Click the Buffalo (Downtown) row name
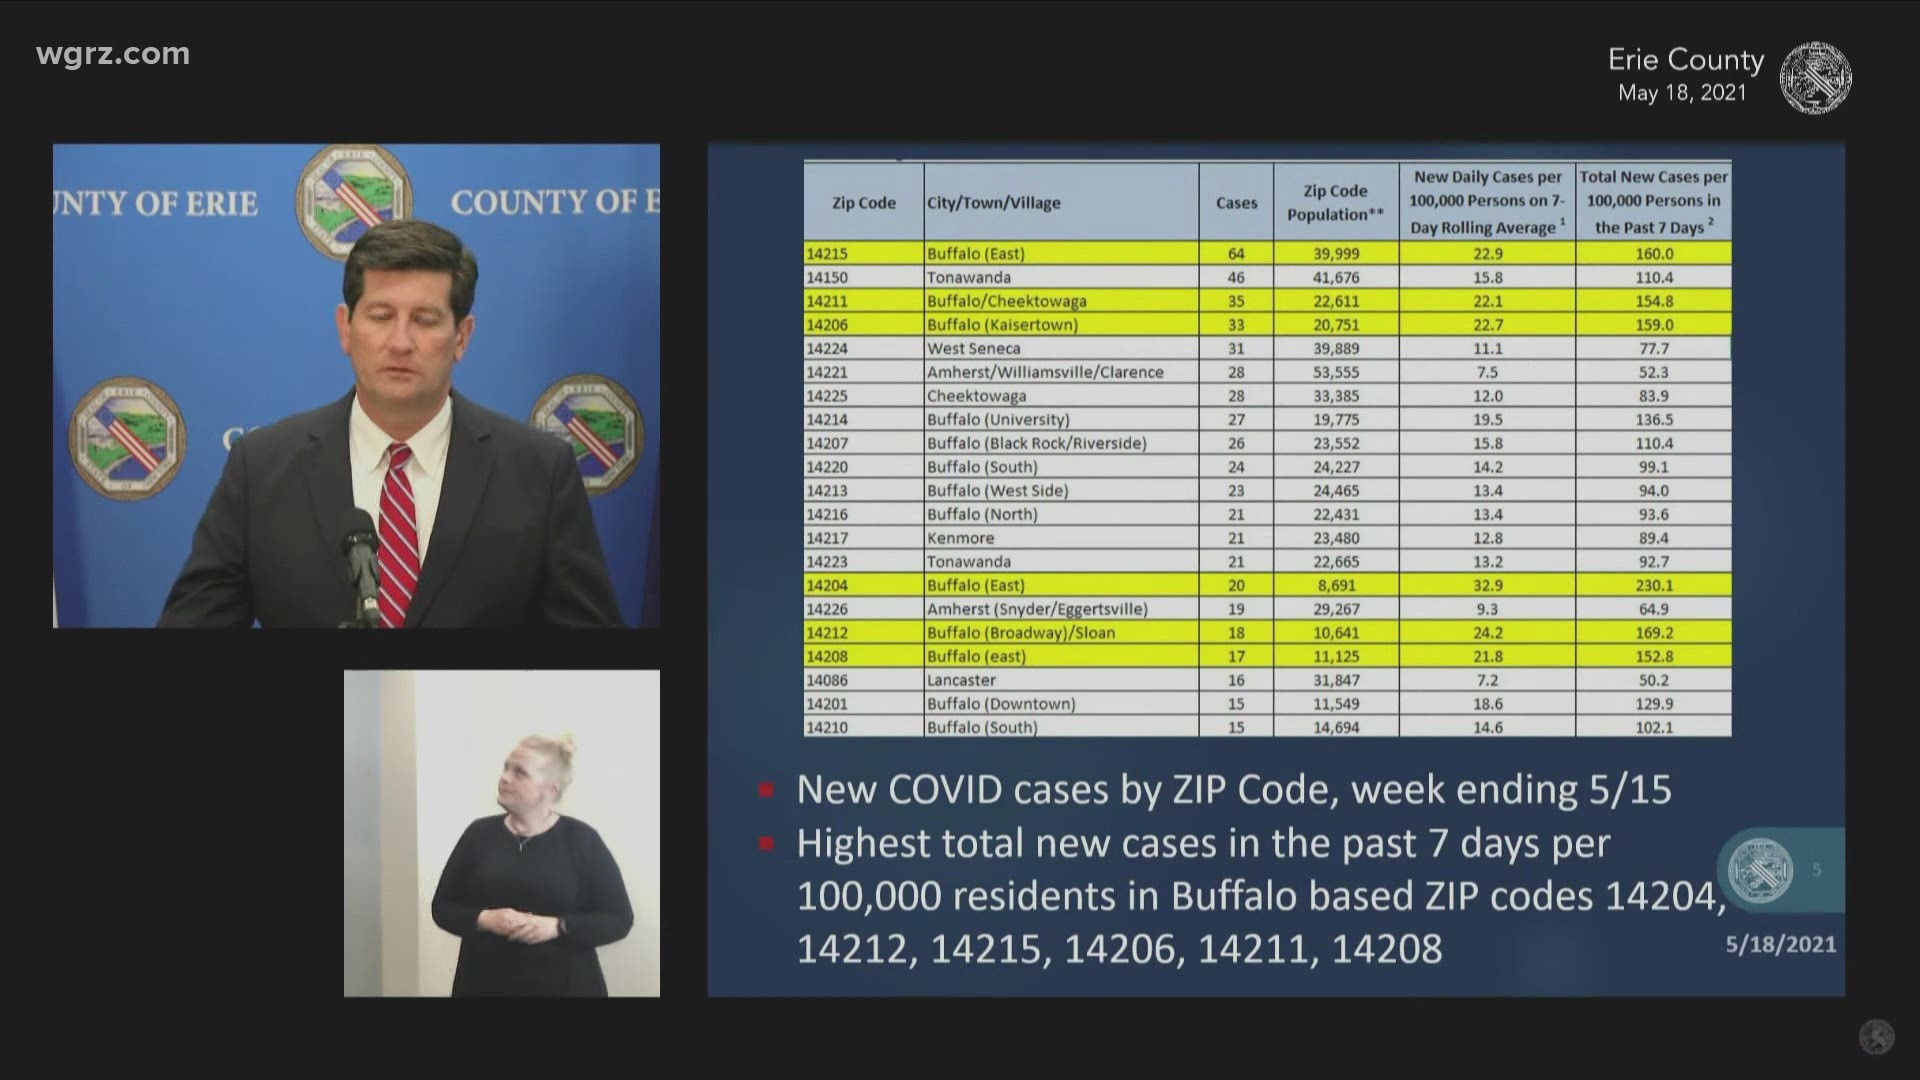The image size is (1920, 1080). point(1001,704)
